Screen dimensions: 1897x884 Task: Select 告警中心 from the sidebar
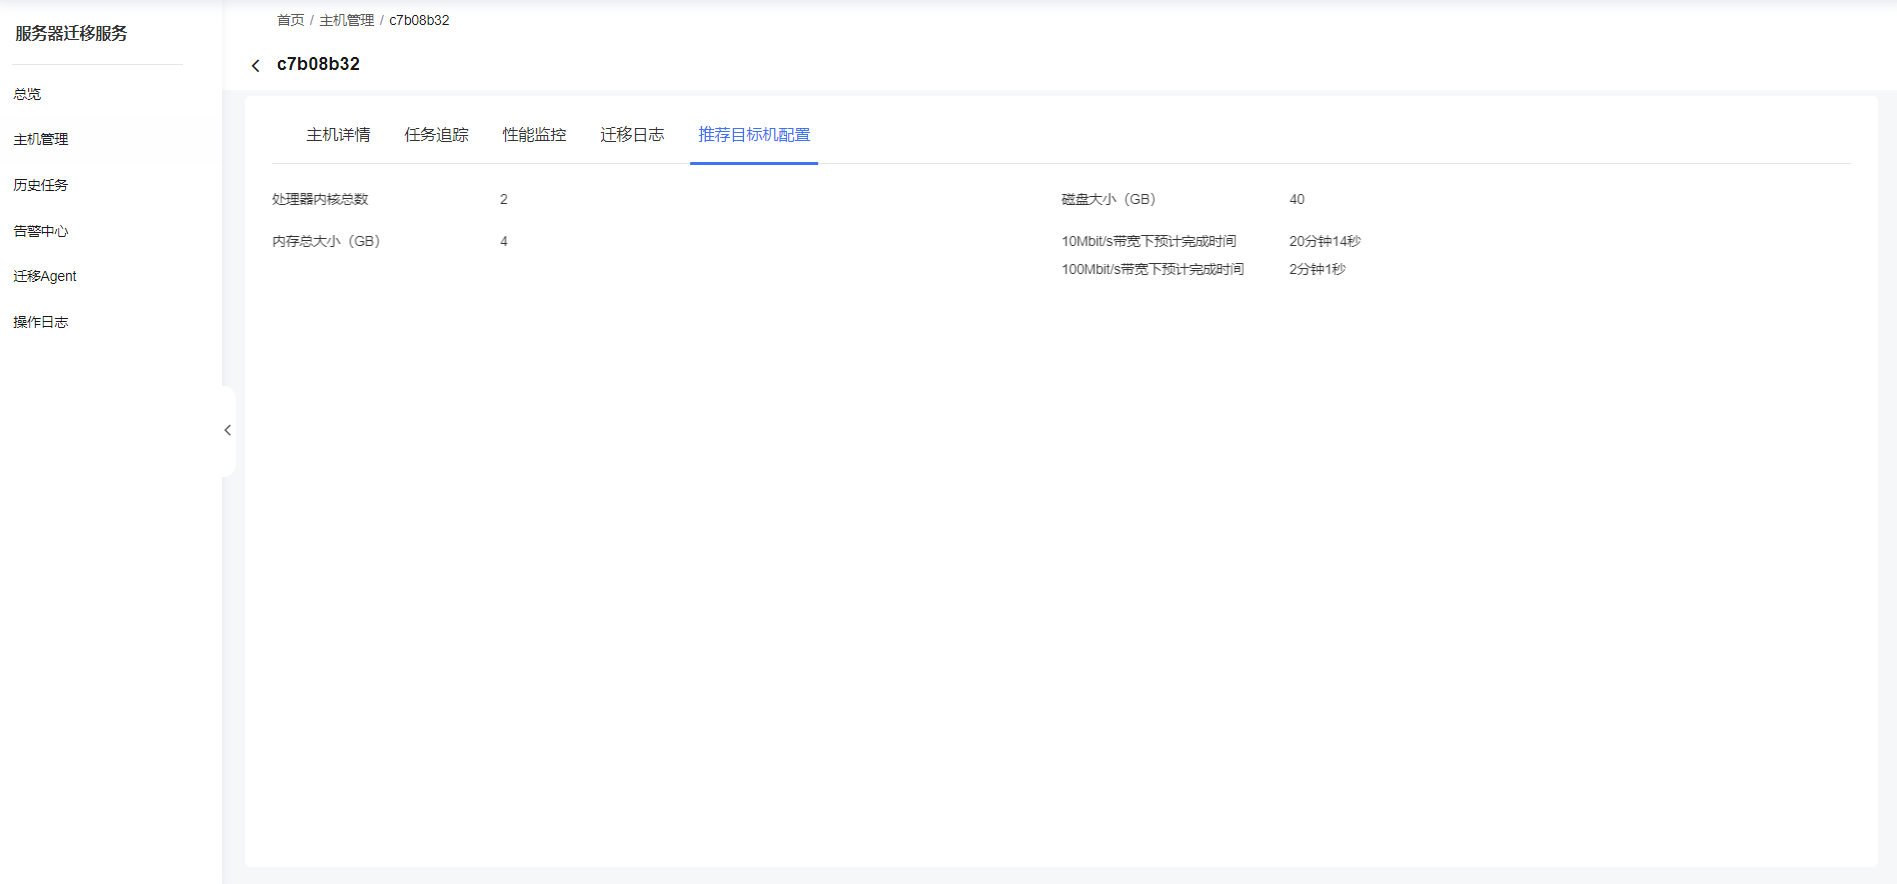tap(41, 231)
